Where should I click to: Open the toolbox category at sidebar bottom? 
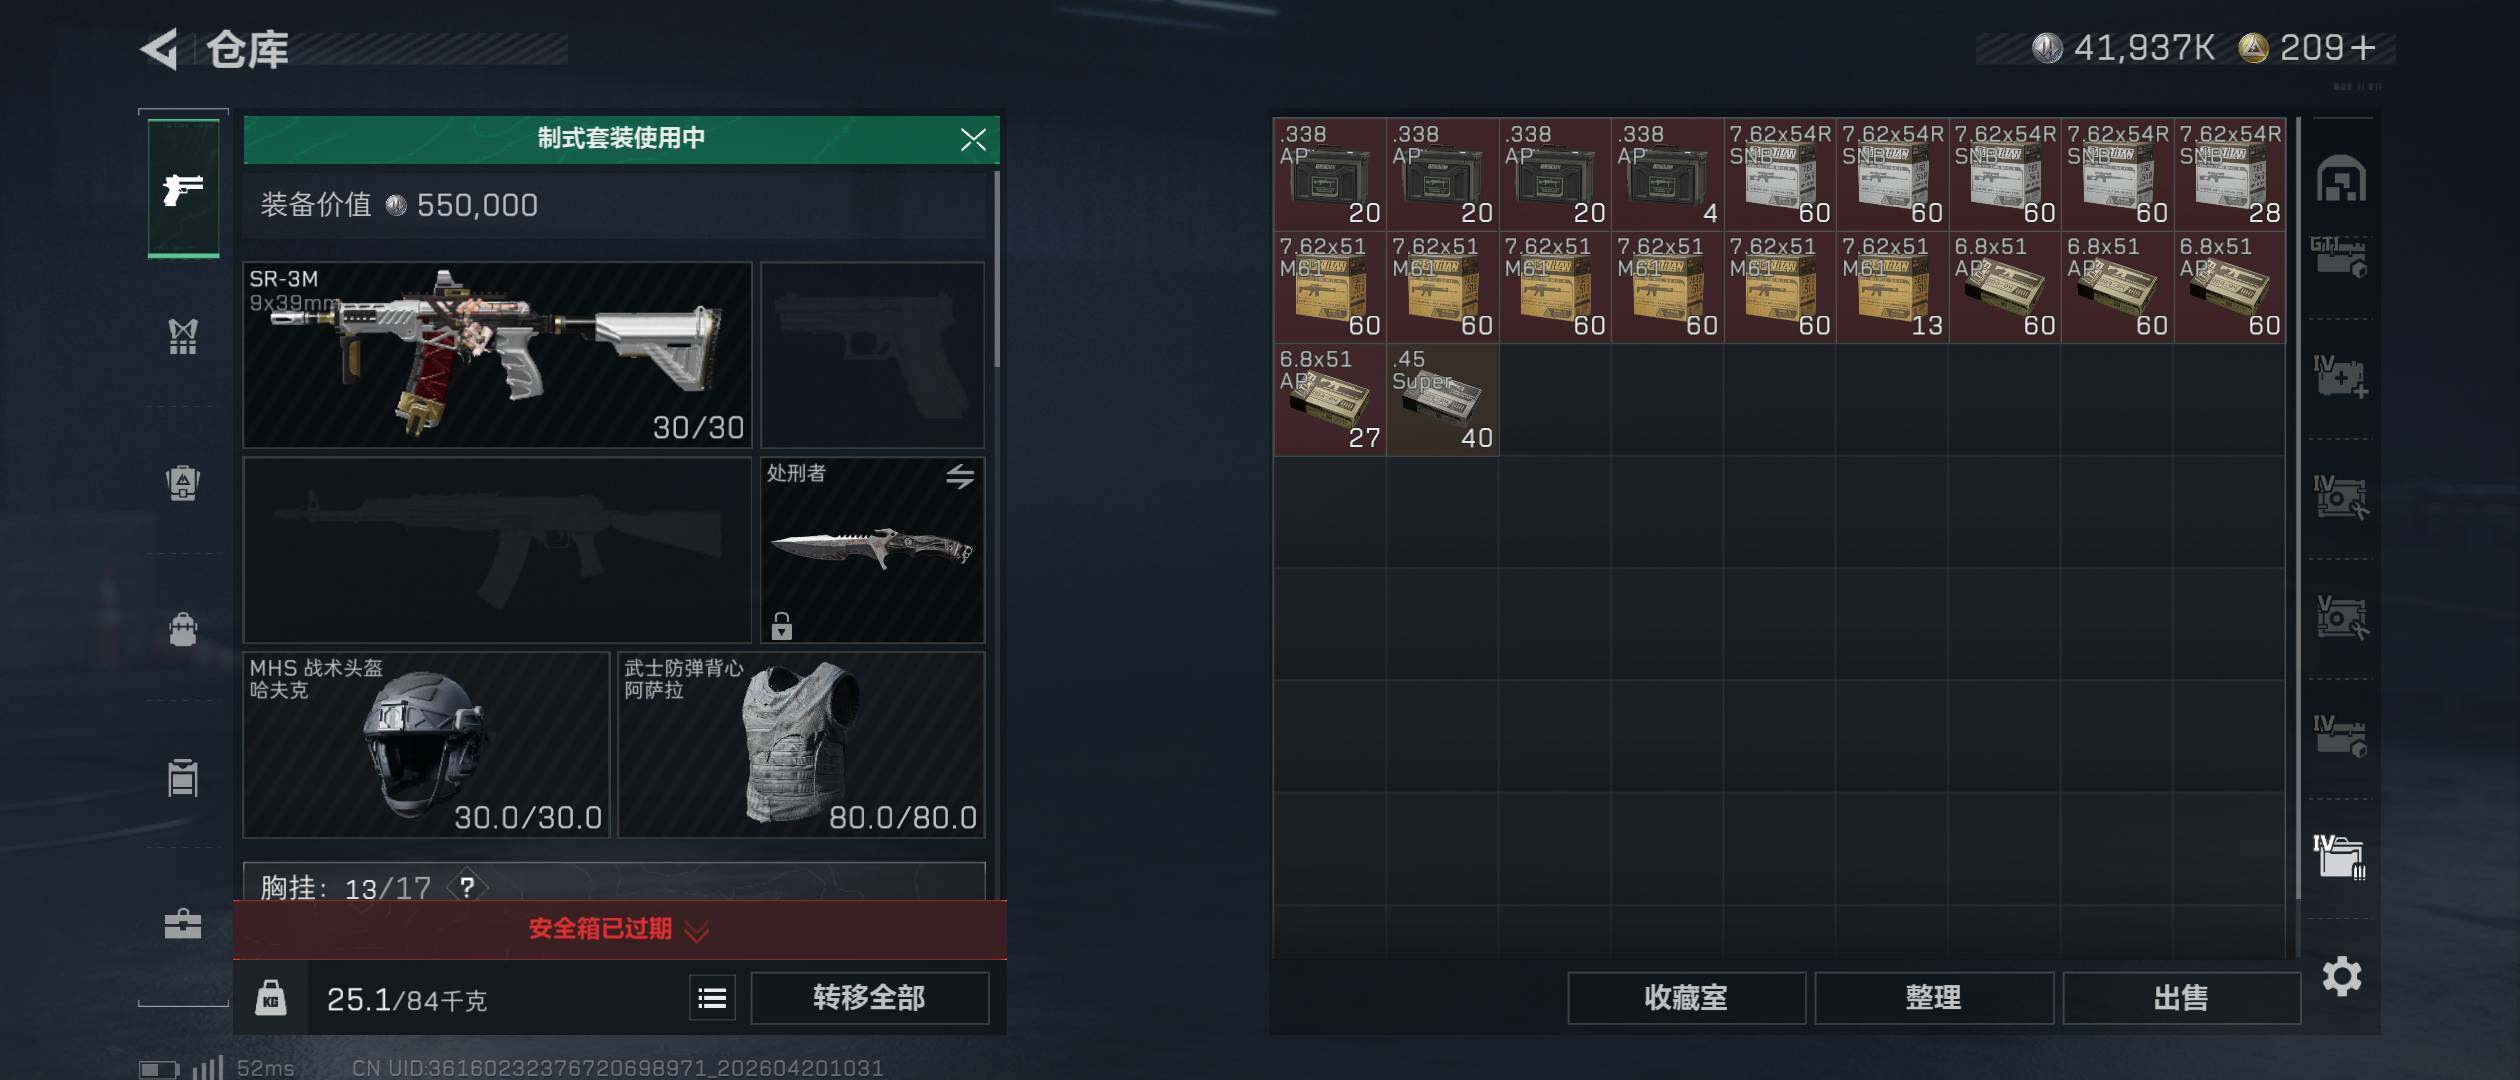click(183, 923)
